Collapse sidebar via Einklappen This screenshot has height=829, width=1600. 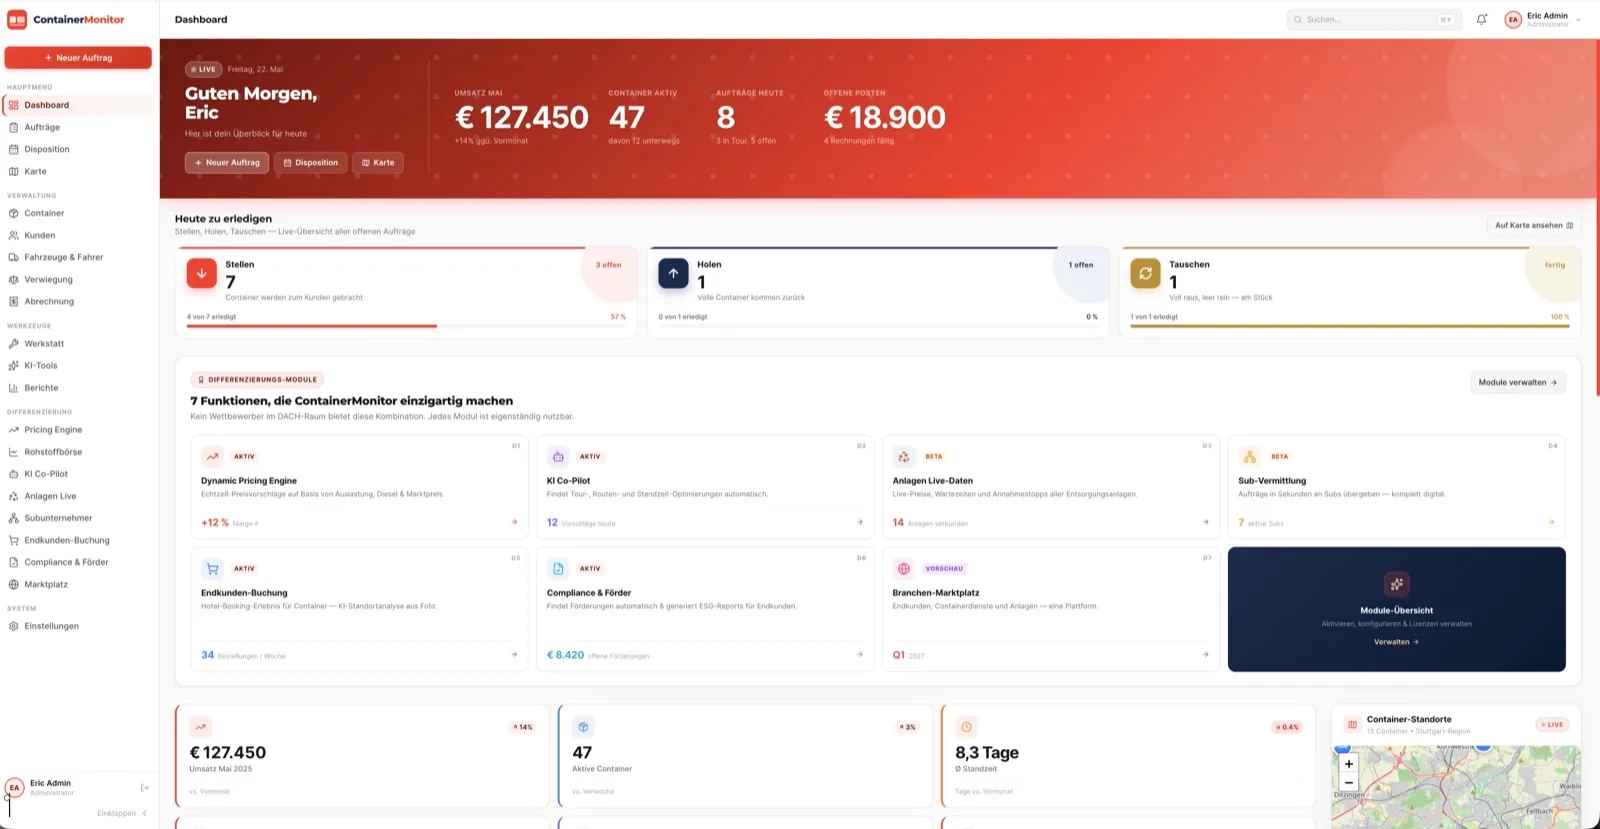(122, 813)
